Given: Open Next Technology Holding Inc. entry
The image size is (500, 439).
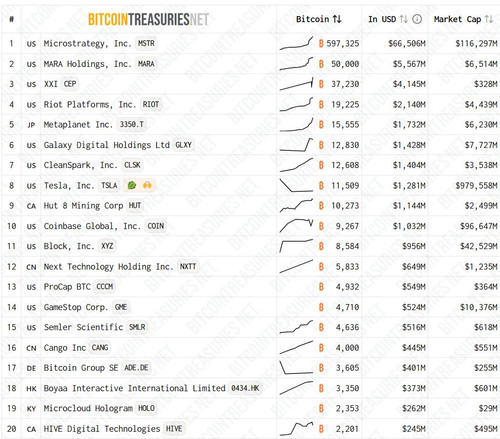Looking at the screenshot, I should [x=109, y=267].
